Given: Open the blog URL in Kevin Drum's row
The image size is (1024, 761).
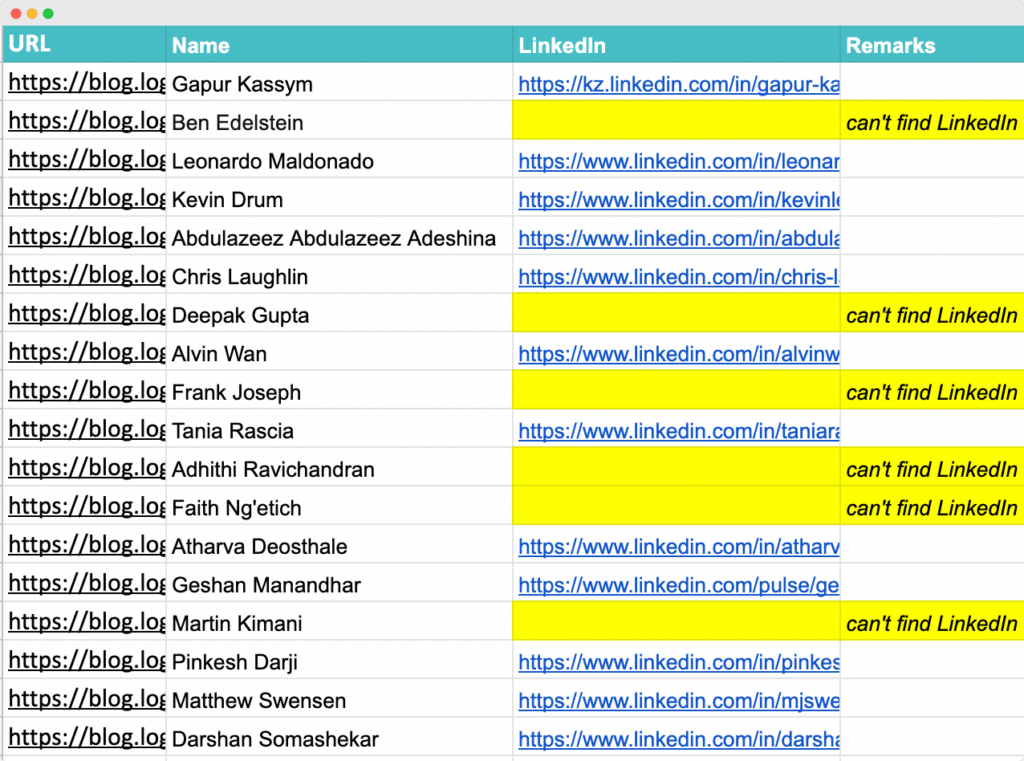Looking at the screenshot, I should pyautogui.click(x=86, y=199).
